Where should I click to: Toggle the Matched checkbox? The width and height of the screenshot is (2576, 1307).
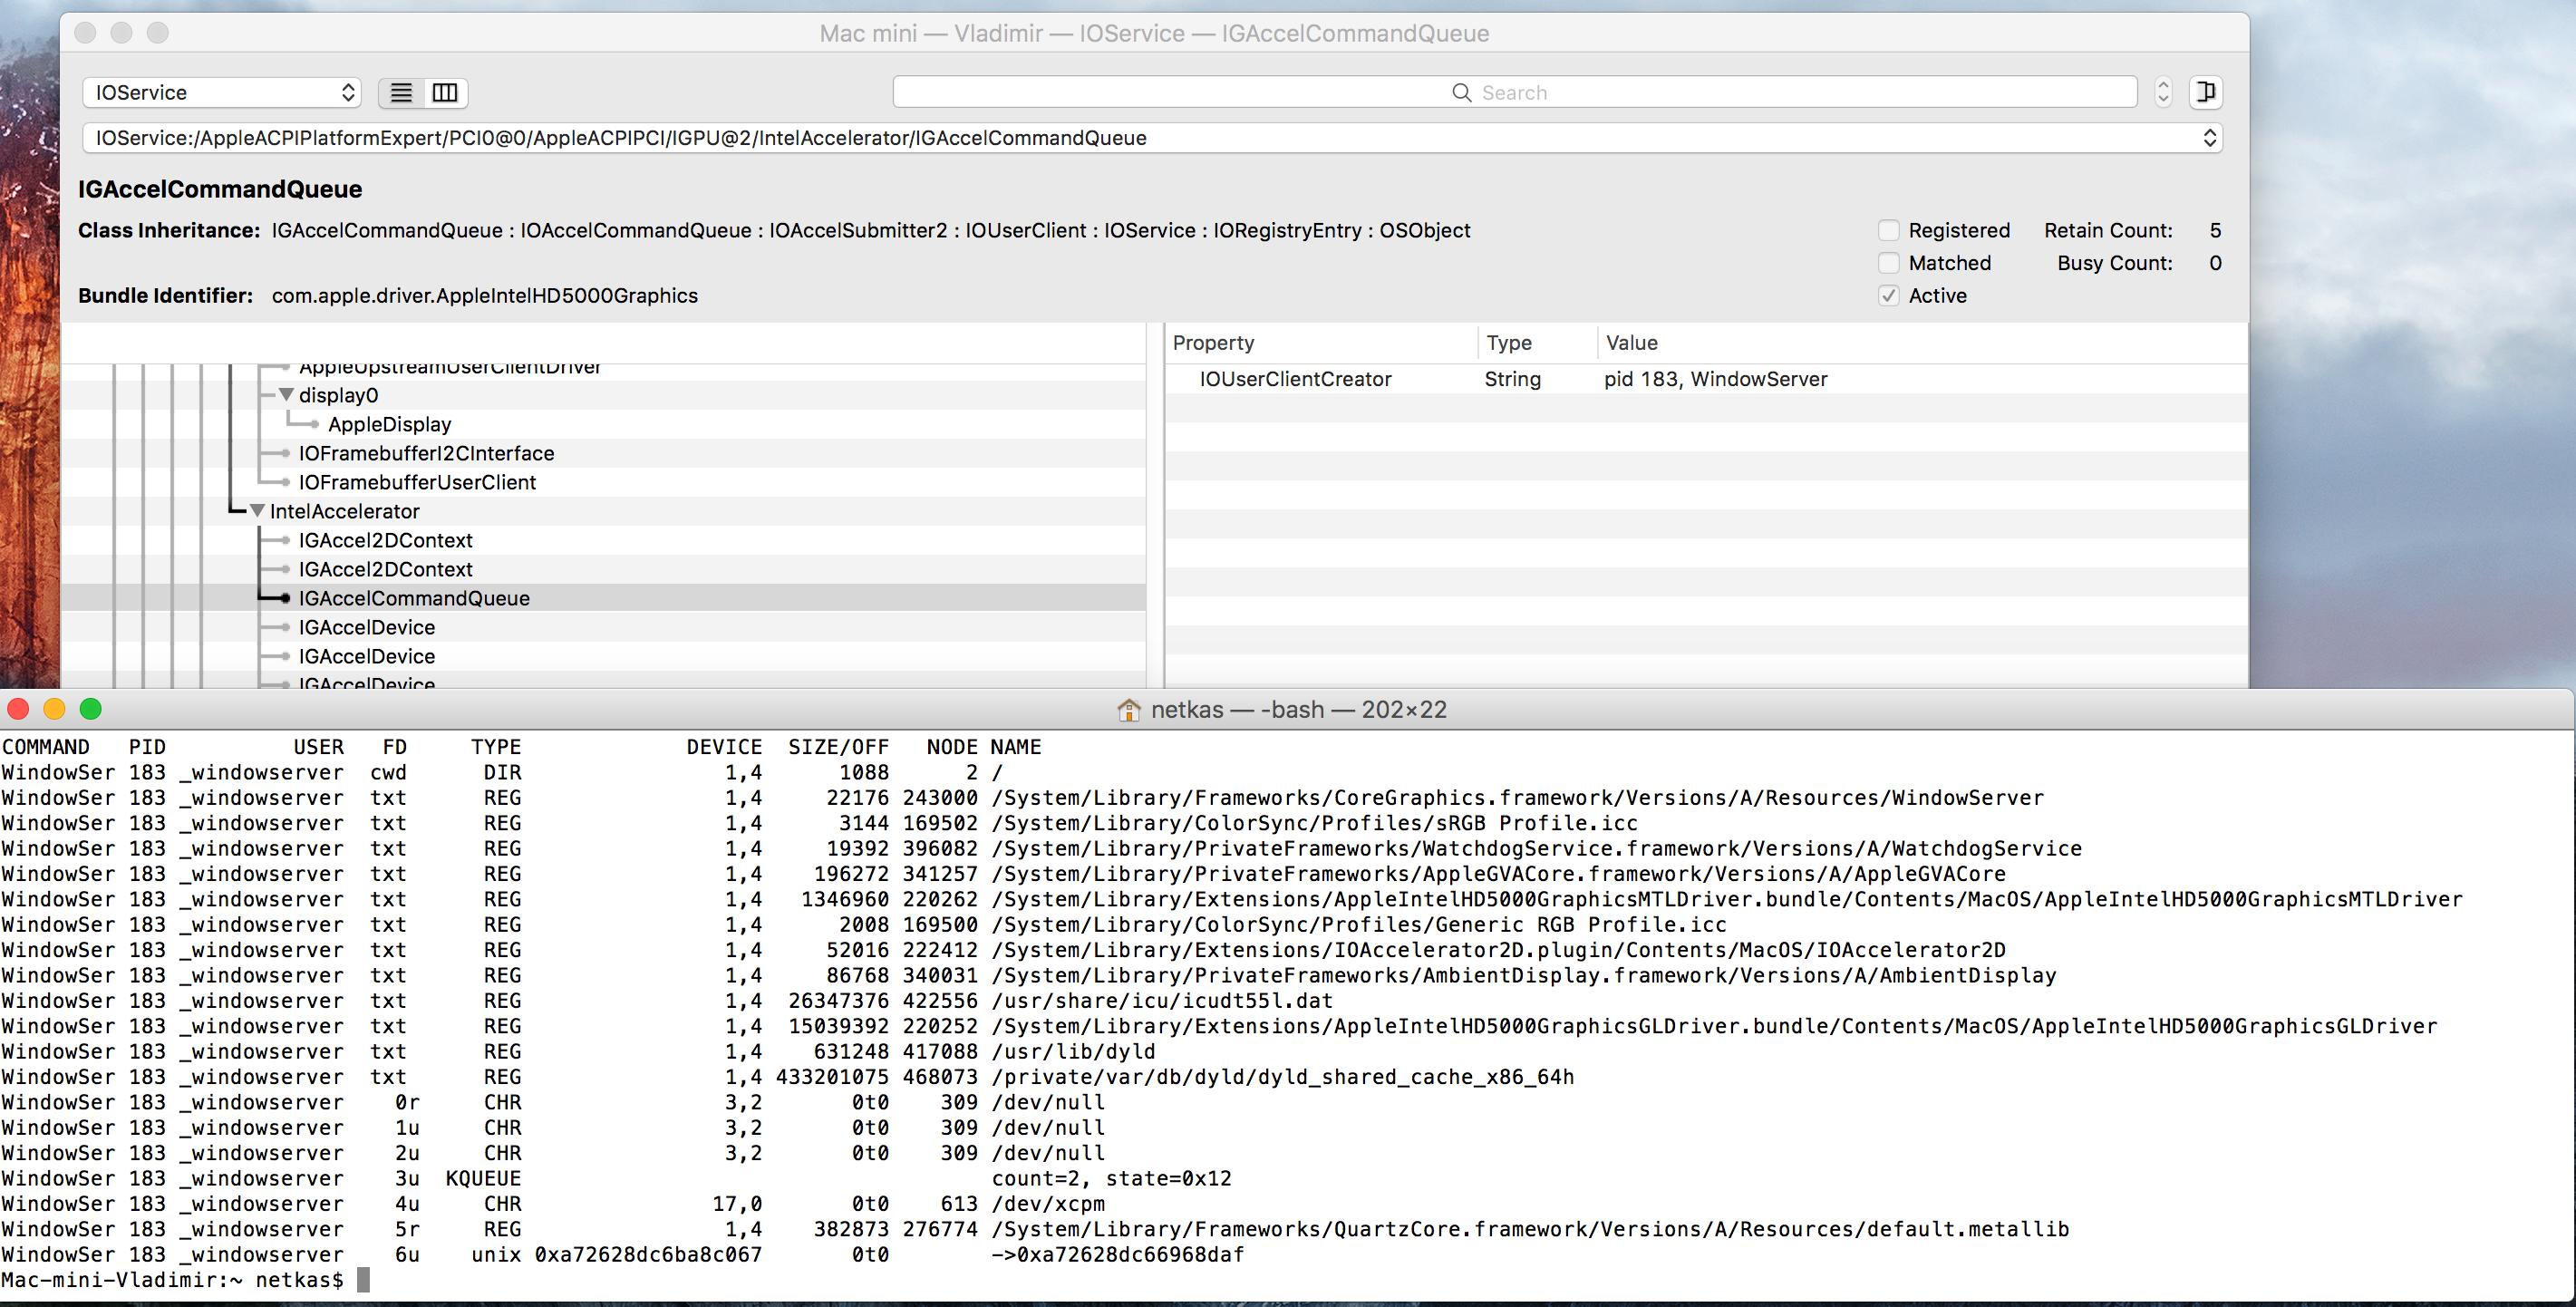pos(1888,263)
